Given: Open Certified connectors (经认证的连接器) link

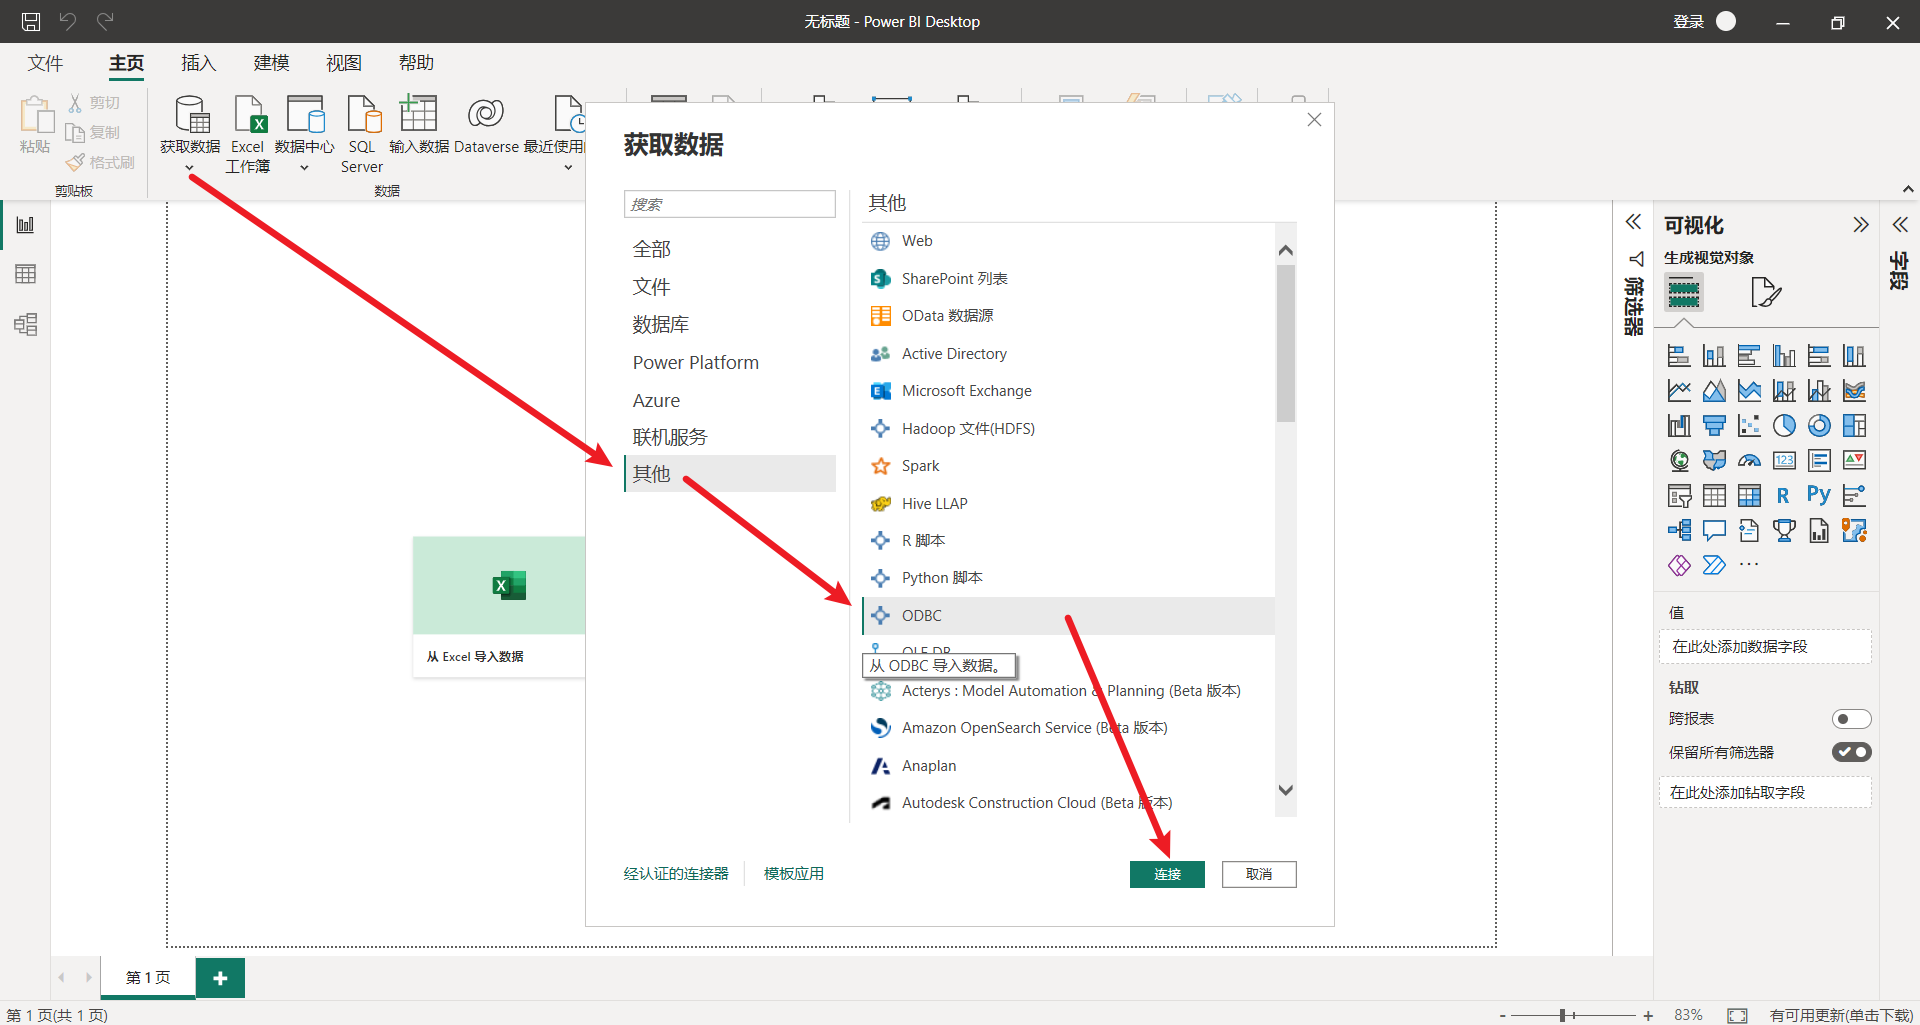Looking at the screenshot, I should (x=676, y=874).
